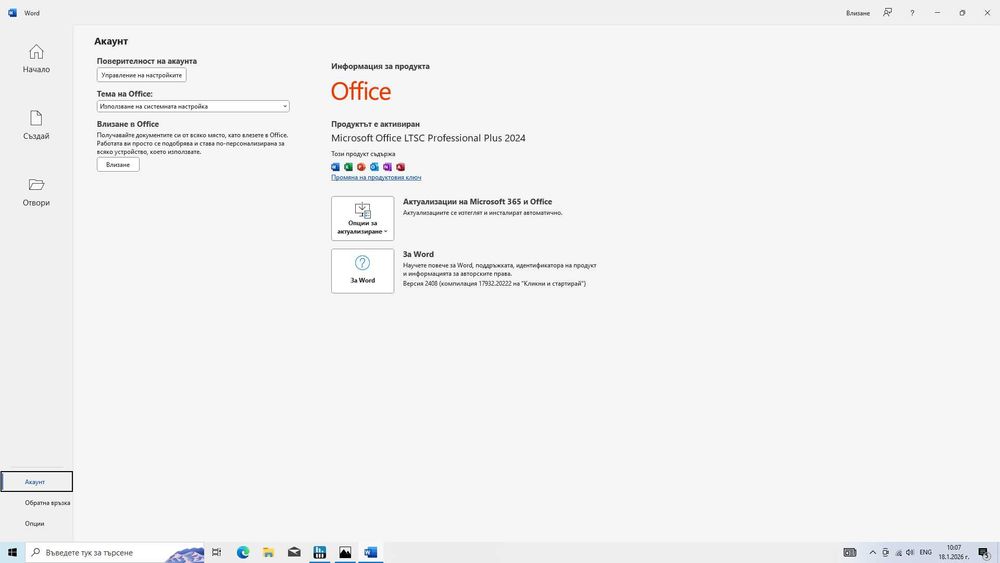1000x563 pixels.
Task: Click the Версия 2408 version text
Action: 494,284
